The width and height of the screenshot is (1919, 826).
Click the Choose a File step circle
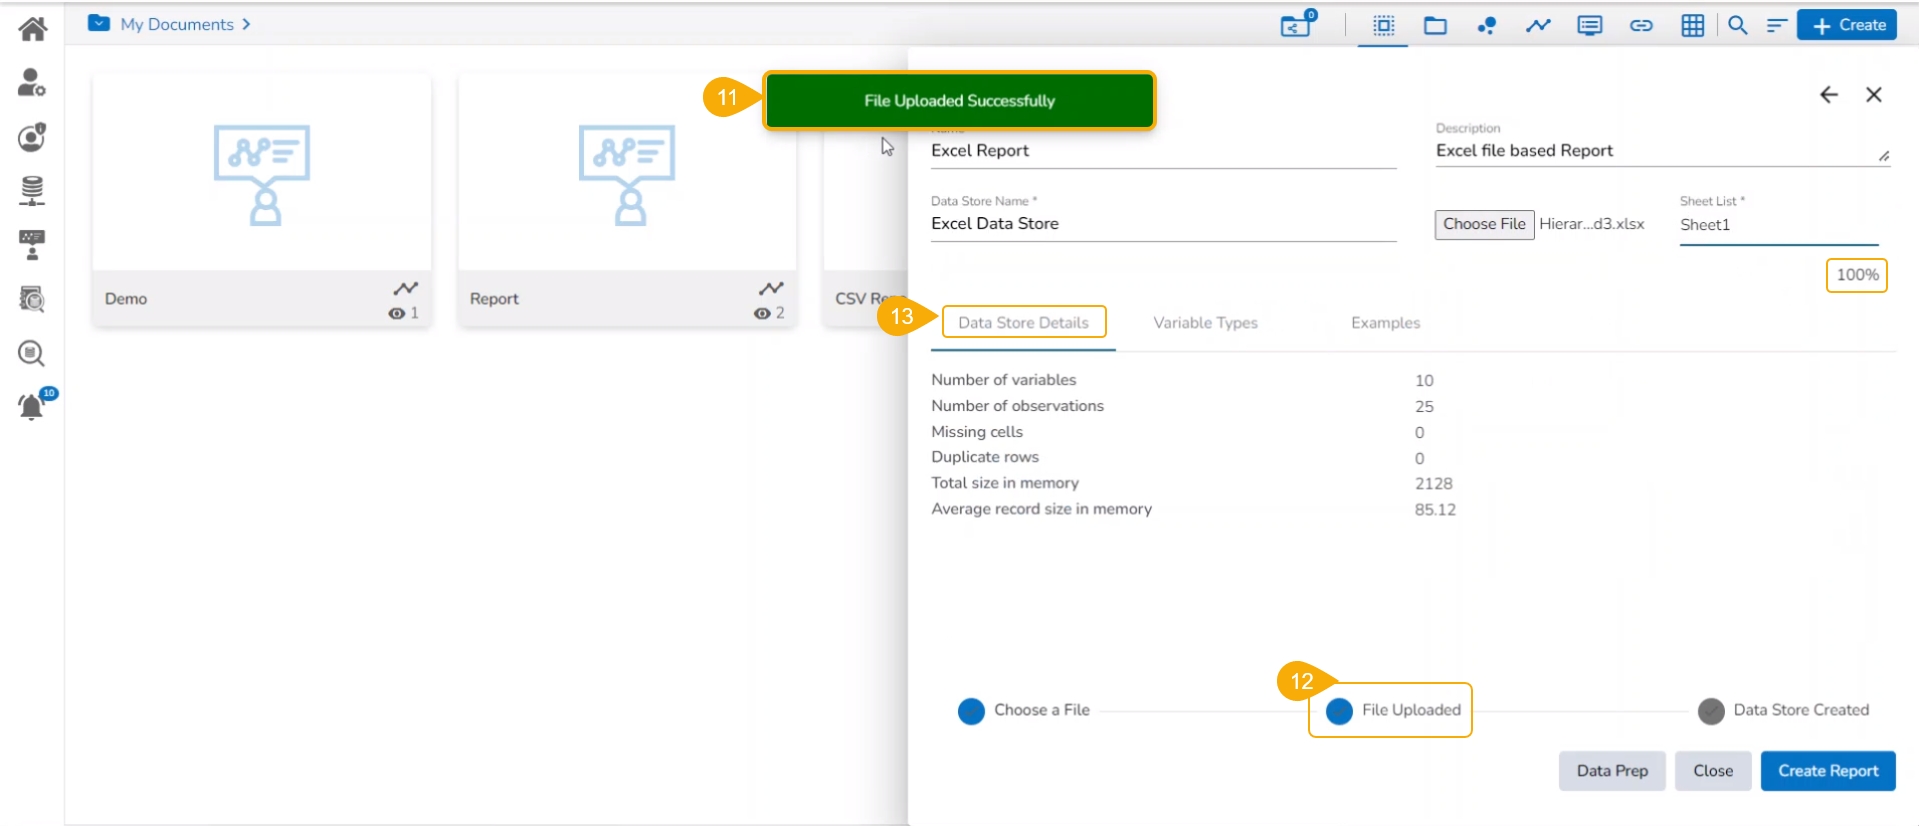pos(971,711)
